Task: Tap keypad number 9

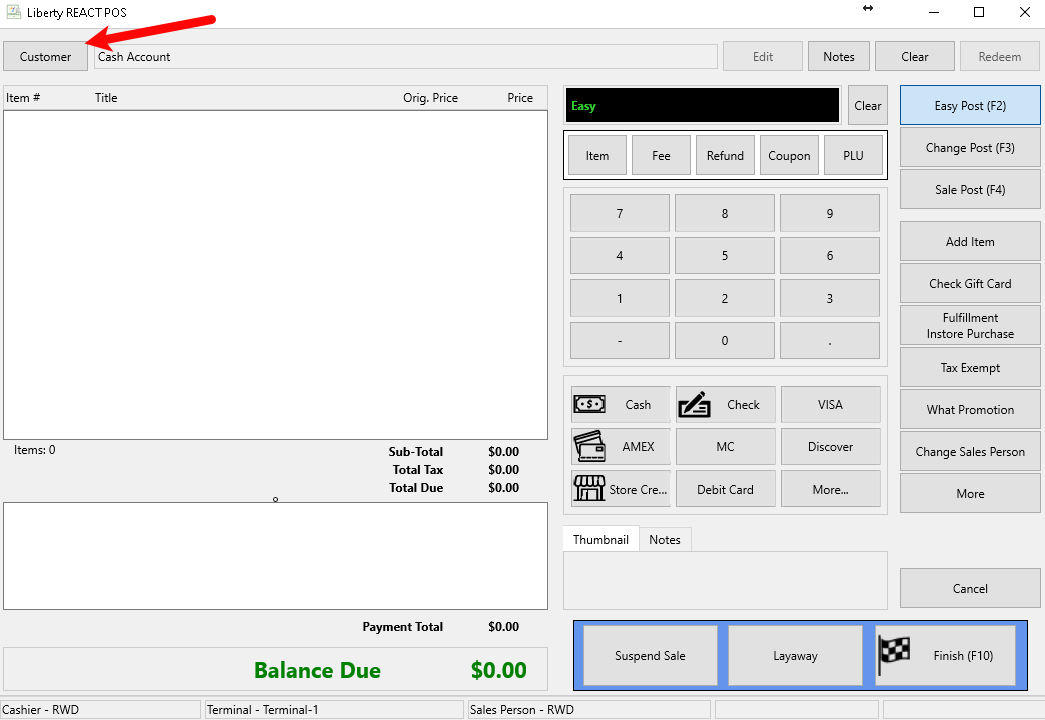Action: click(x=830, y=213)
